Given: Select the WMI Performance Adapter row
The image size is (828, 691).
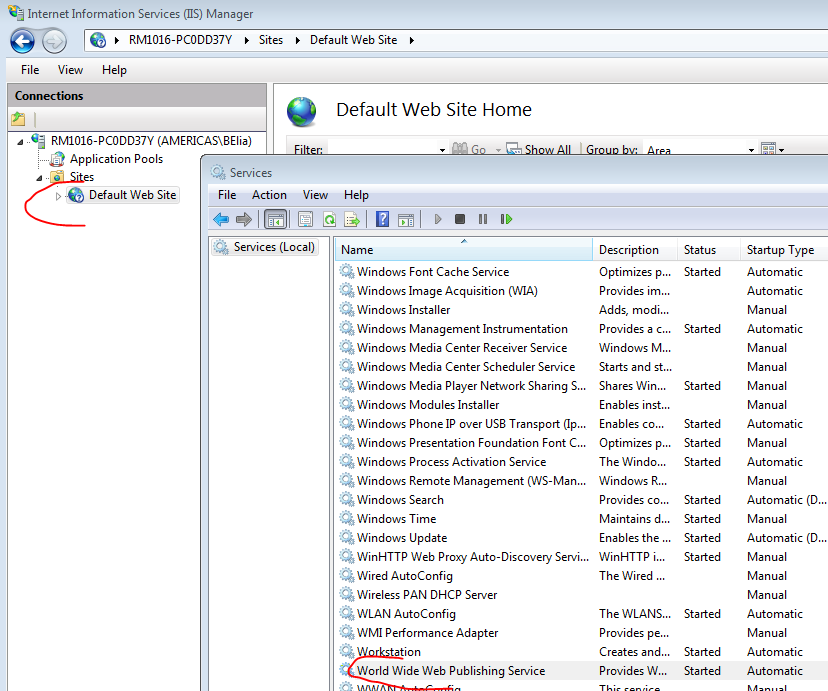Looking at the screenshot, I should click(582, 632).
